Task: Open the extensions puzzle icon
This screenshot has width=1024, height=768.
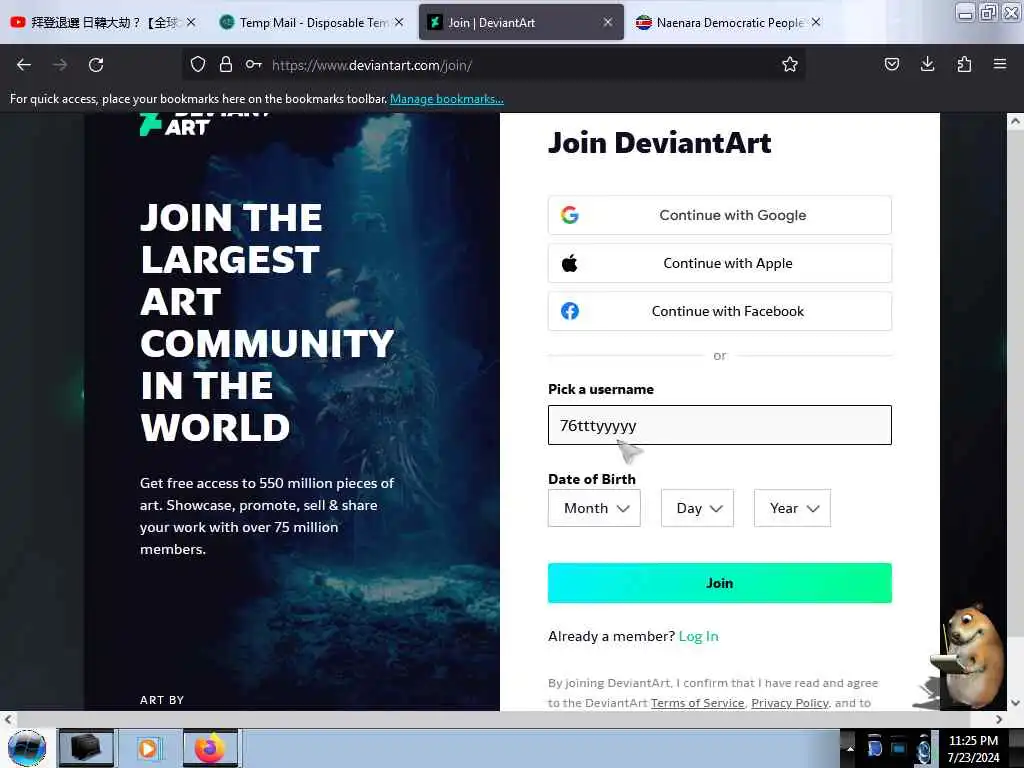Action: point(964,64)
